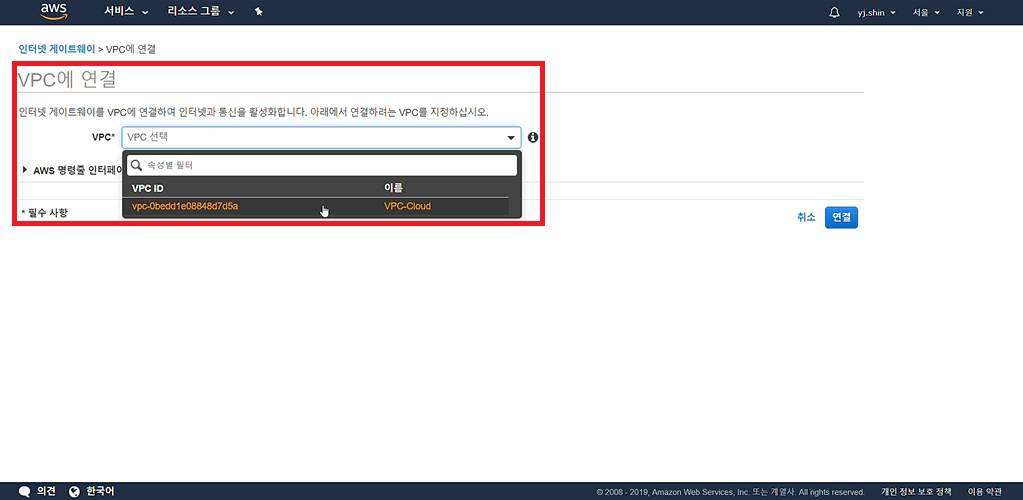Open 의견 feedback in footer

[46, 491]
